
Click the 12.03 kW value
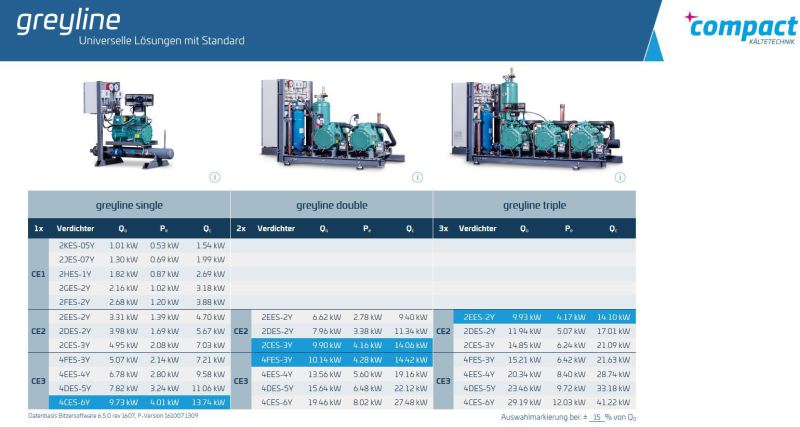click(569, 402)
